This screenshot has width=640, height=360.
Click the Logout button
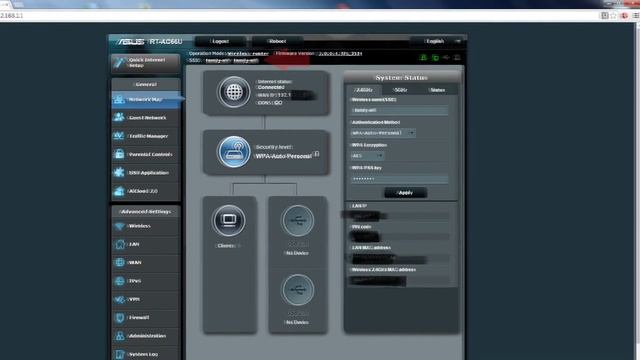220,41
